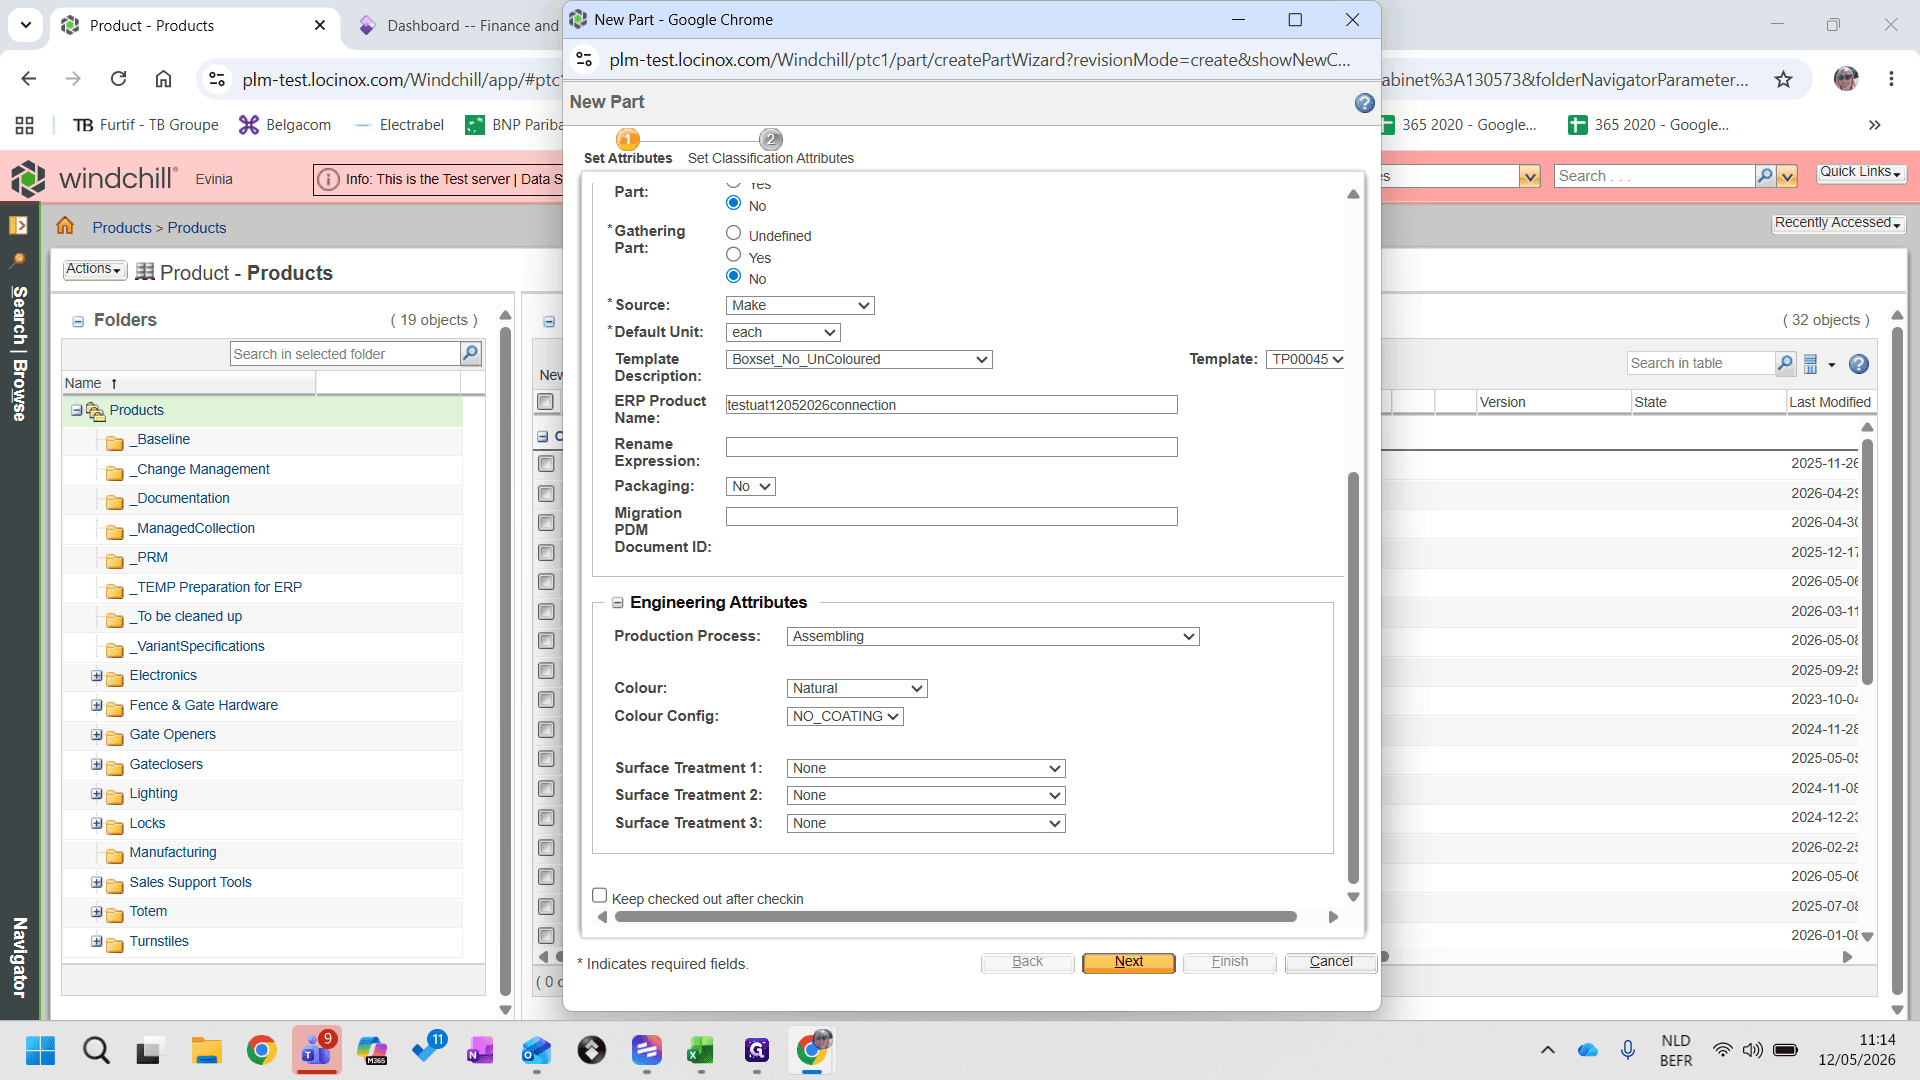Screen dimensions: 1920x1080
Task: Open File Explorer from the taskbar
Action: [207, 1050]
